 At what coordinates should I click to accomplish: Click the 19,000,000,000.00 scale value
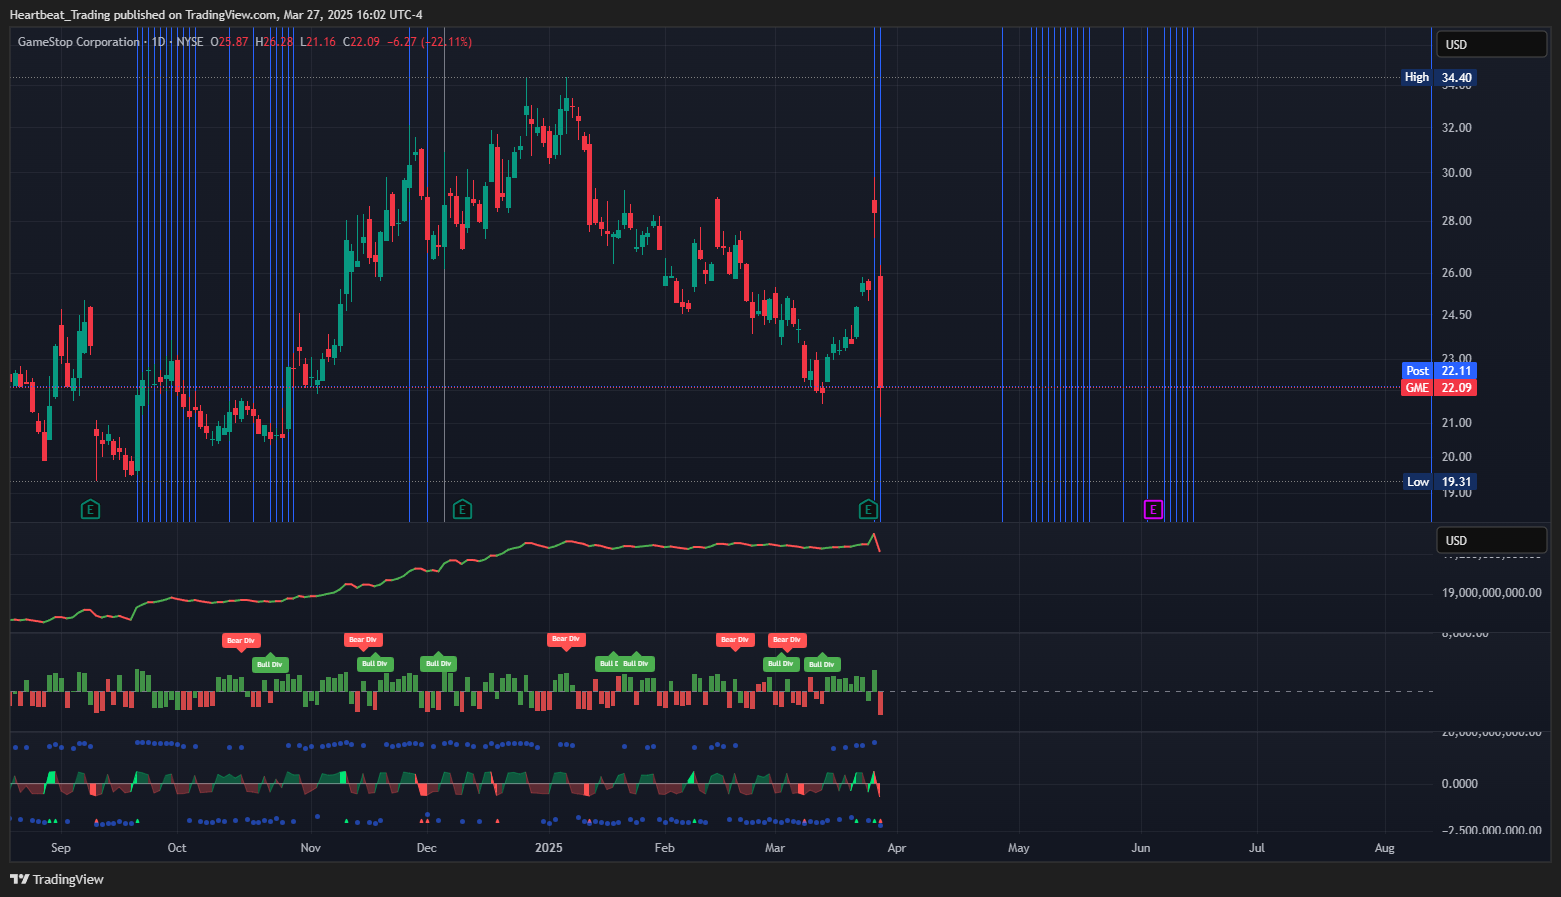tap(1492, 593)
